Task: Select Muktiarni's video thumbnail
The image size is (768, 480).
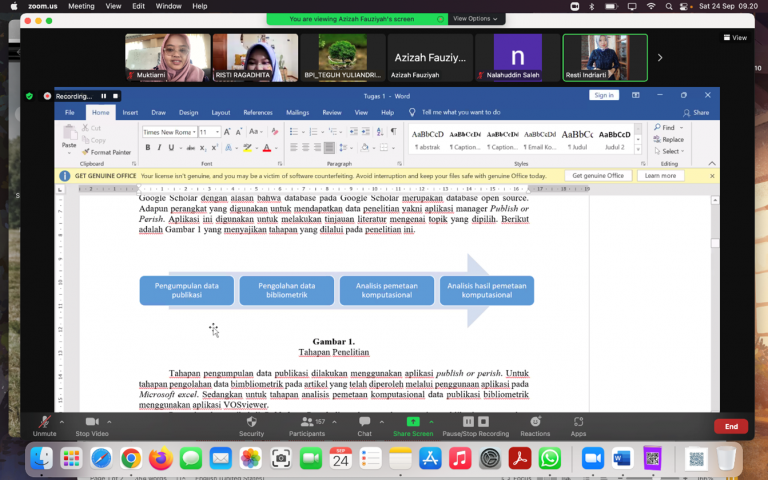Action: point(168,57)
